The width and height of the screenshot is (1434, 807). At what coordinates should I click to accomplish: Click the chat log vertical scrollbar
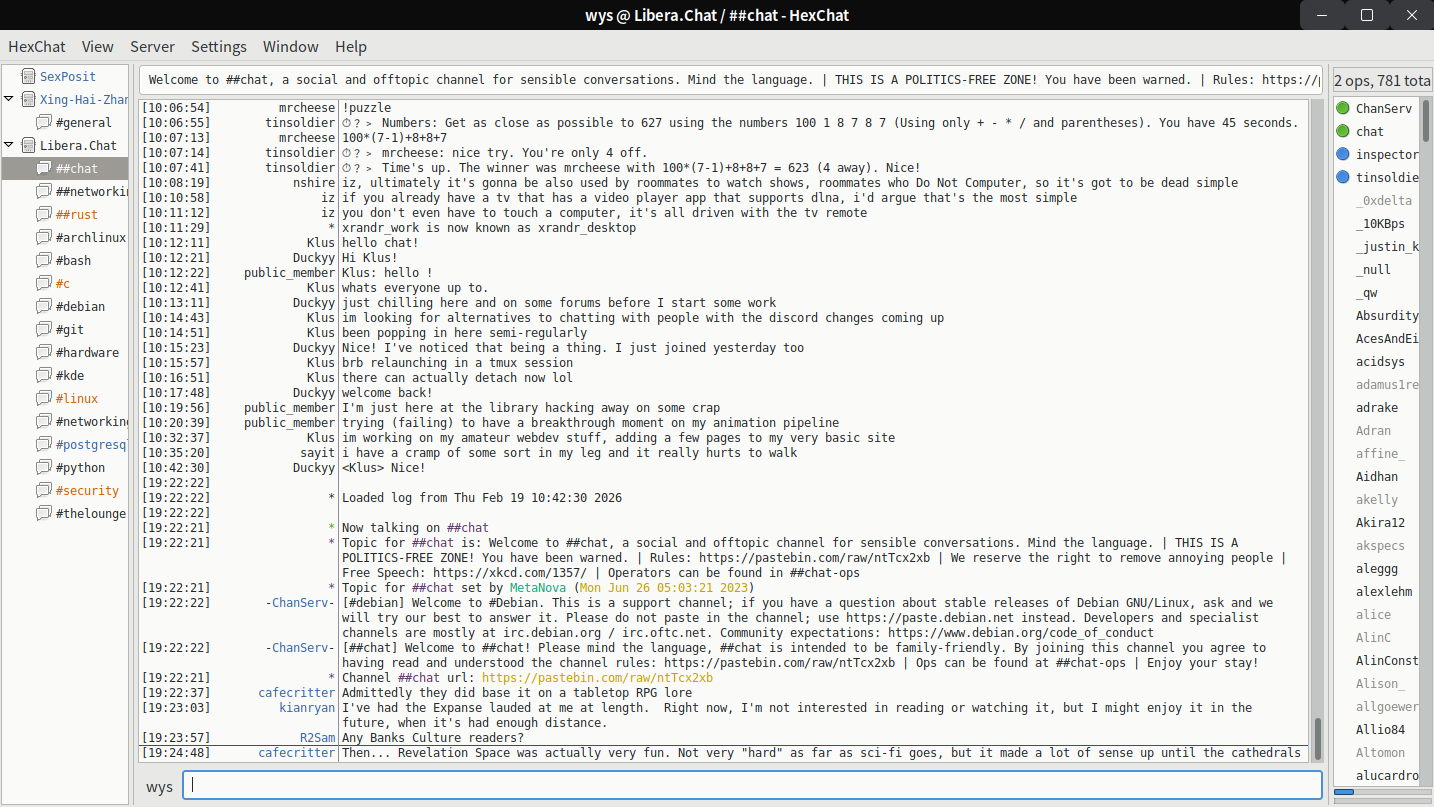tap(1318, 738)
